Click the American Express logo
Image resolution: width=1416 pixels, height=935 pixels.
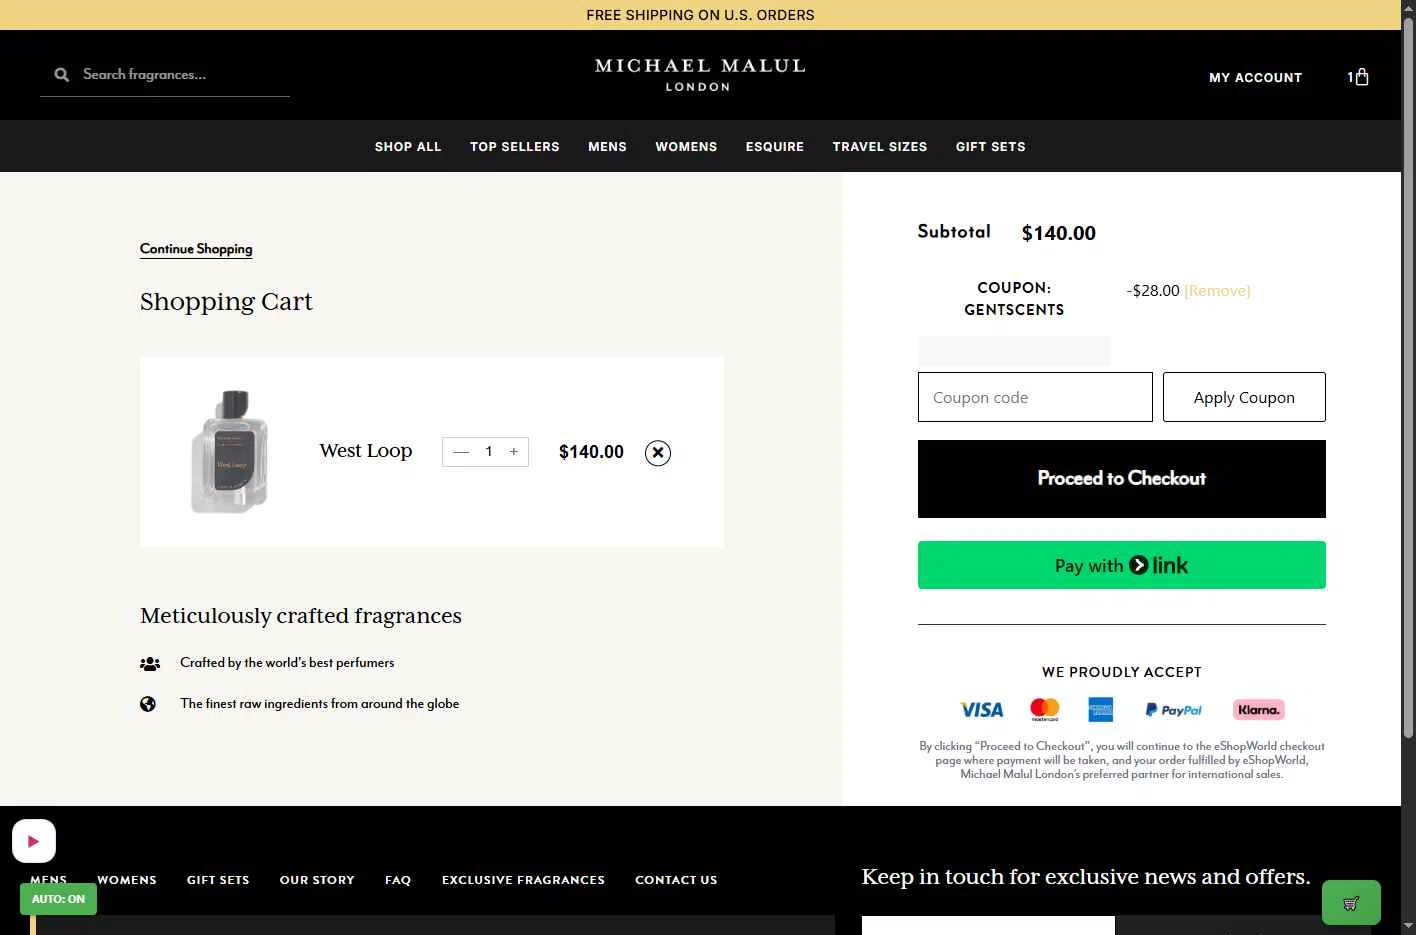coord(1101,709)
